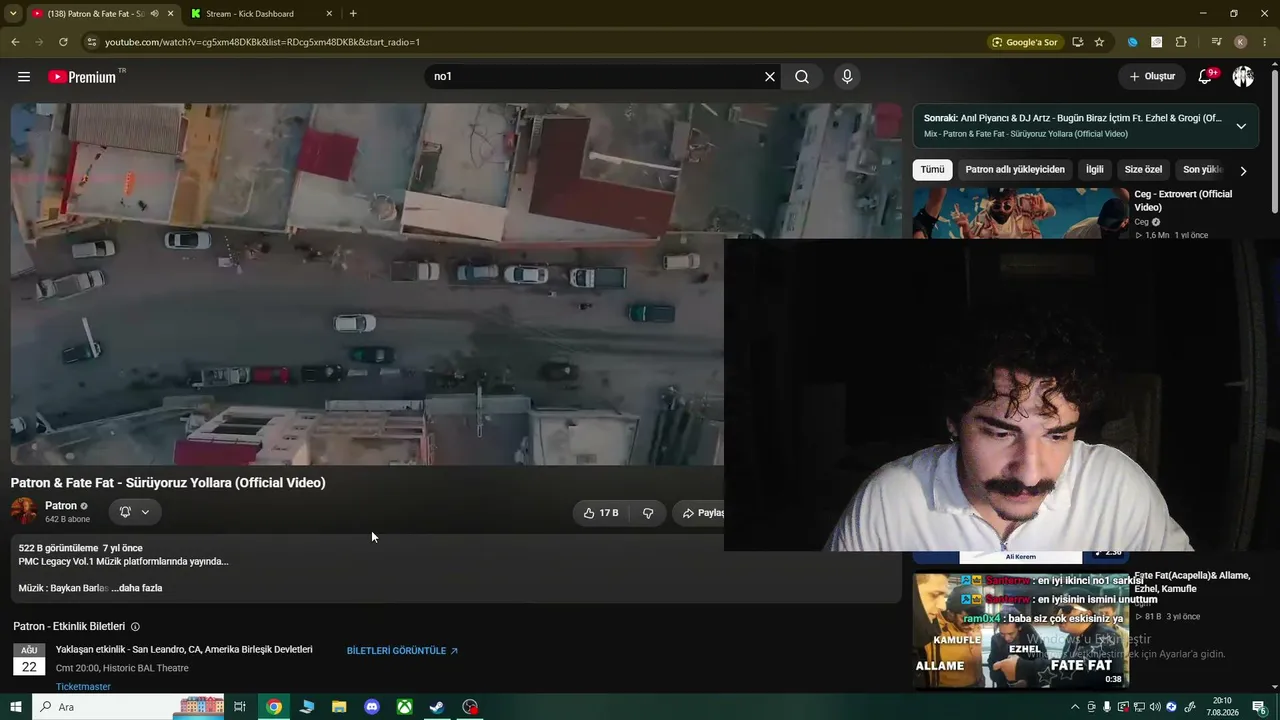This screenshot has height=720, width=1280.
Task: Open subscription notification bell dropdown
Action: coord(134,512)
